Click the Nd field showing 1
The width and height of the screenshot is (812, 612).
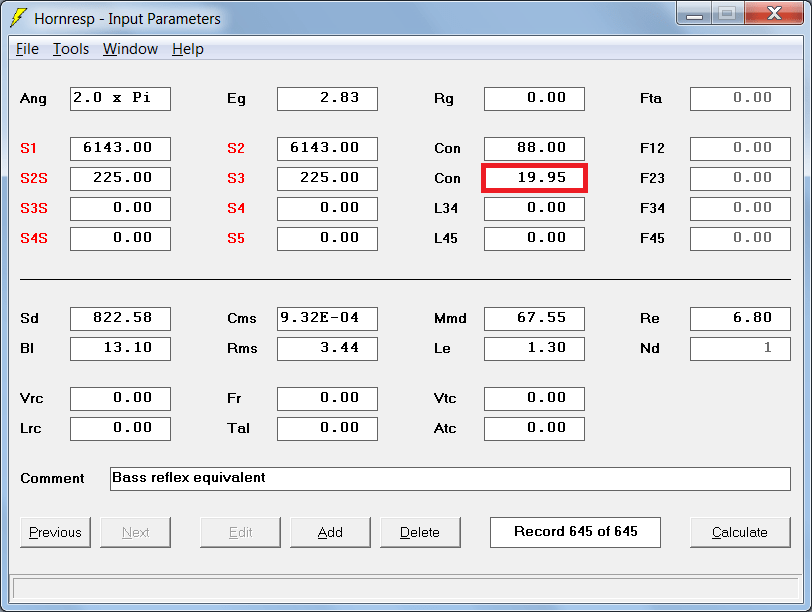point(741,349)
